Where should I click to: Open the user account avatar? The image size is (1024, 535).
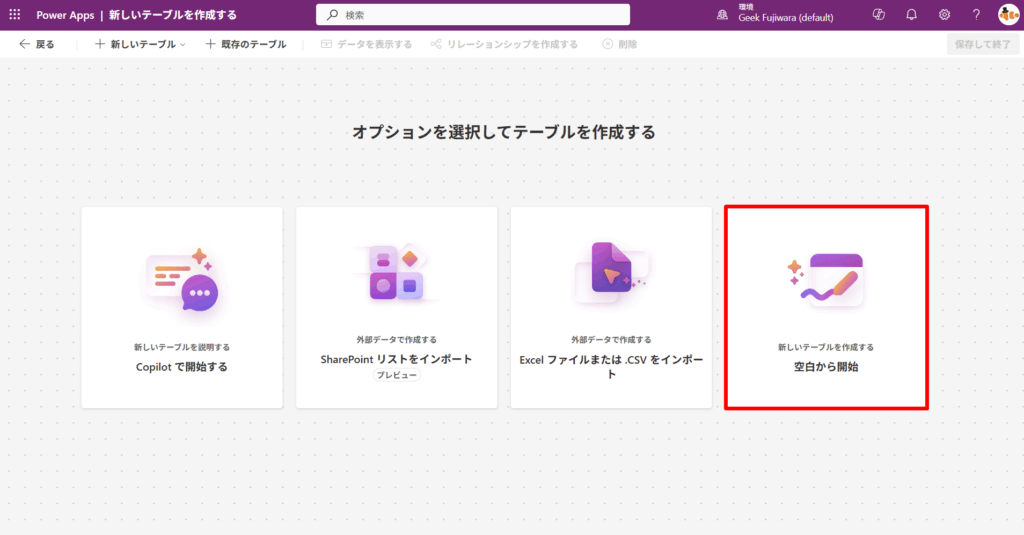coord(1008,14)
